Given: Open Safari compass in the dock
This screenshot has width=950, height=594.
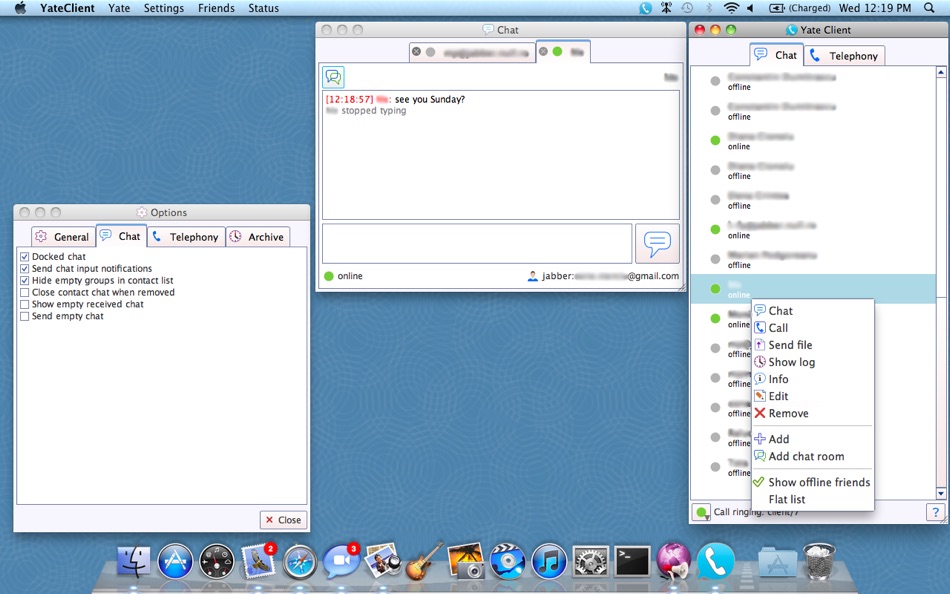Looking at the screenshot, I should 299,562.
